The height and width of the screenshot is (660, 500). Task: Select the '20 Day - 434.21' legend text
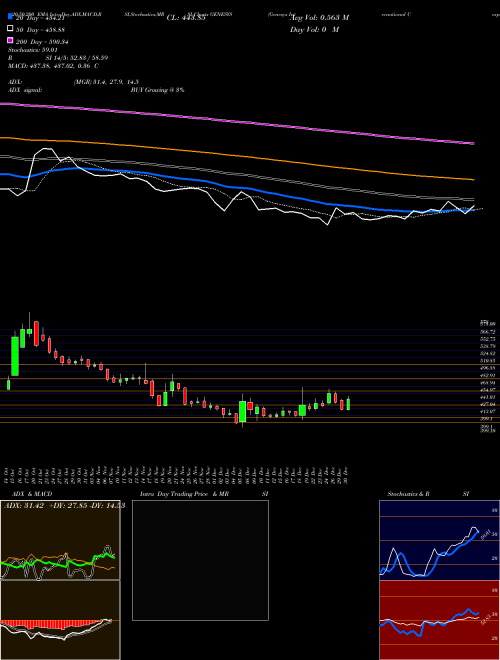point(40,18)
